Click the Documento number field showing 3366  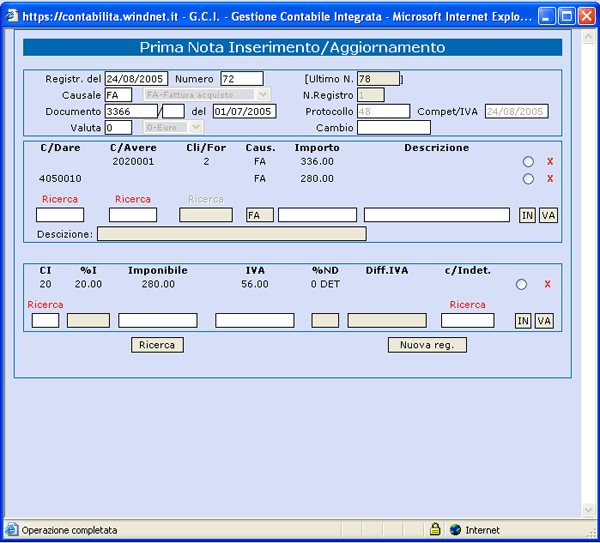point(131,111)
